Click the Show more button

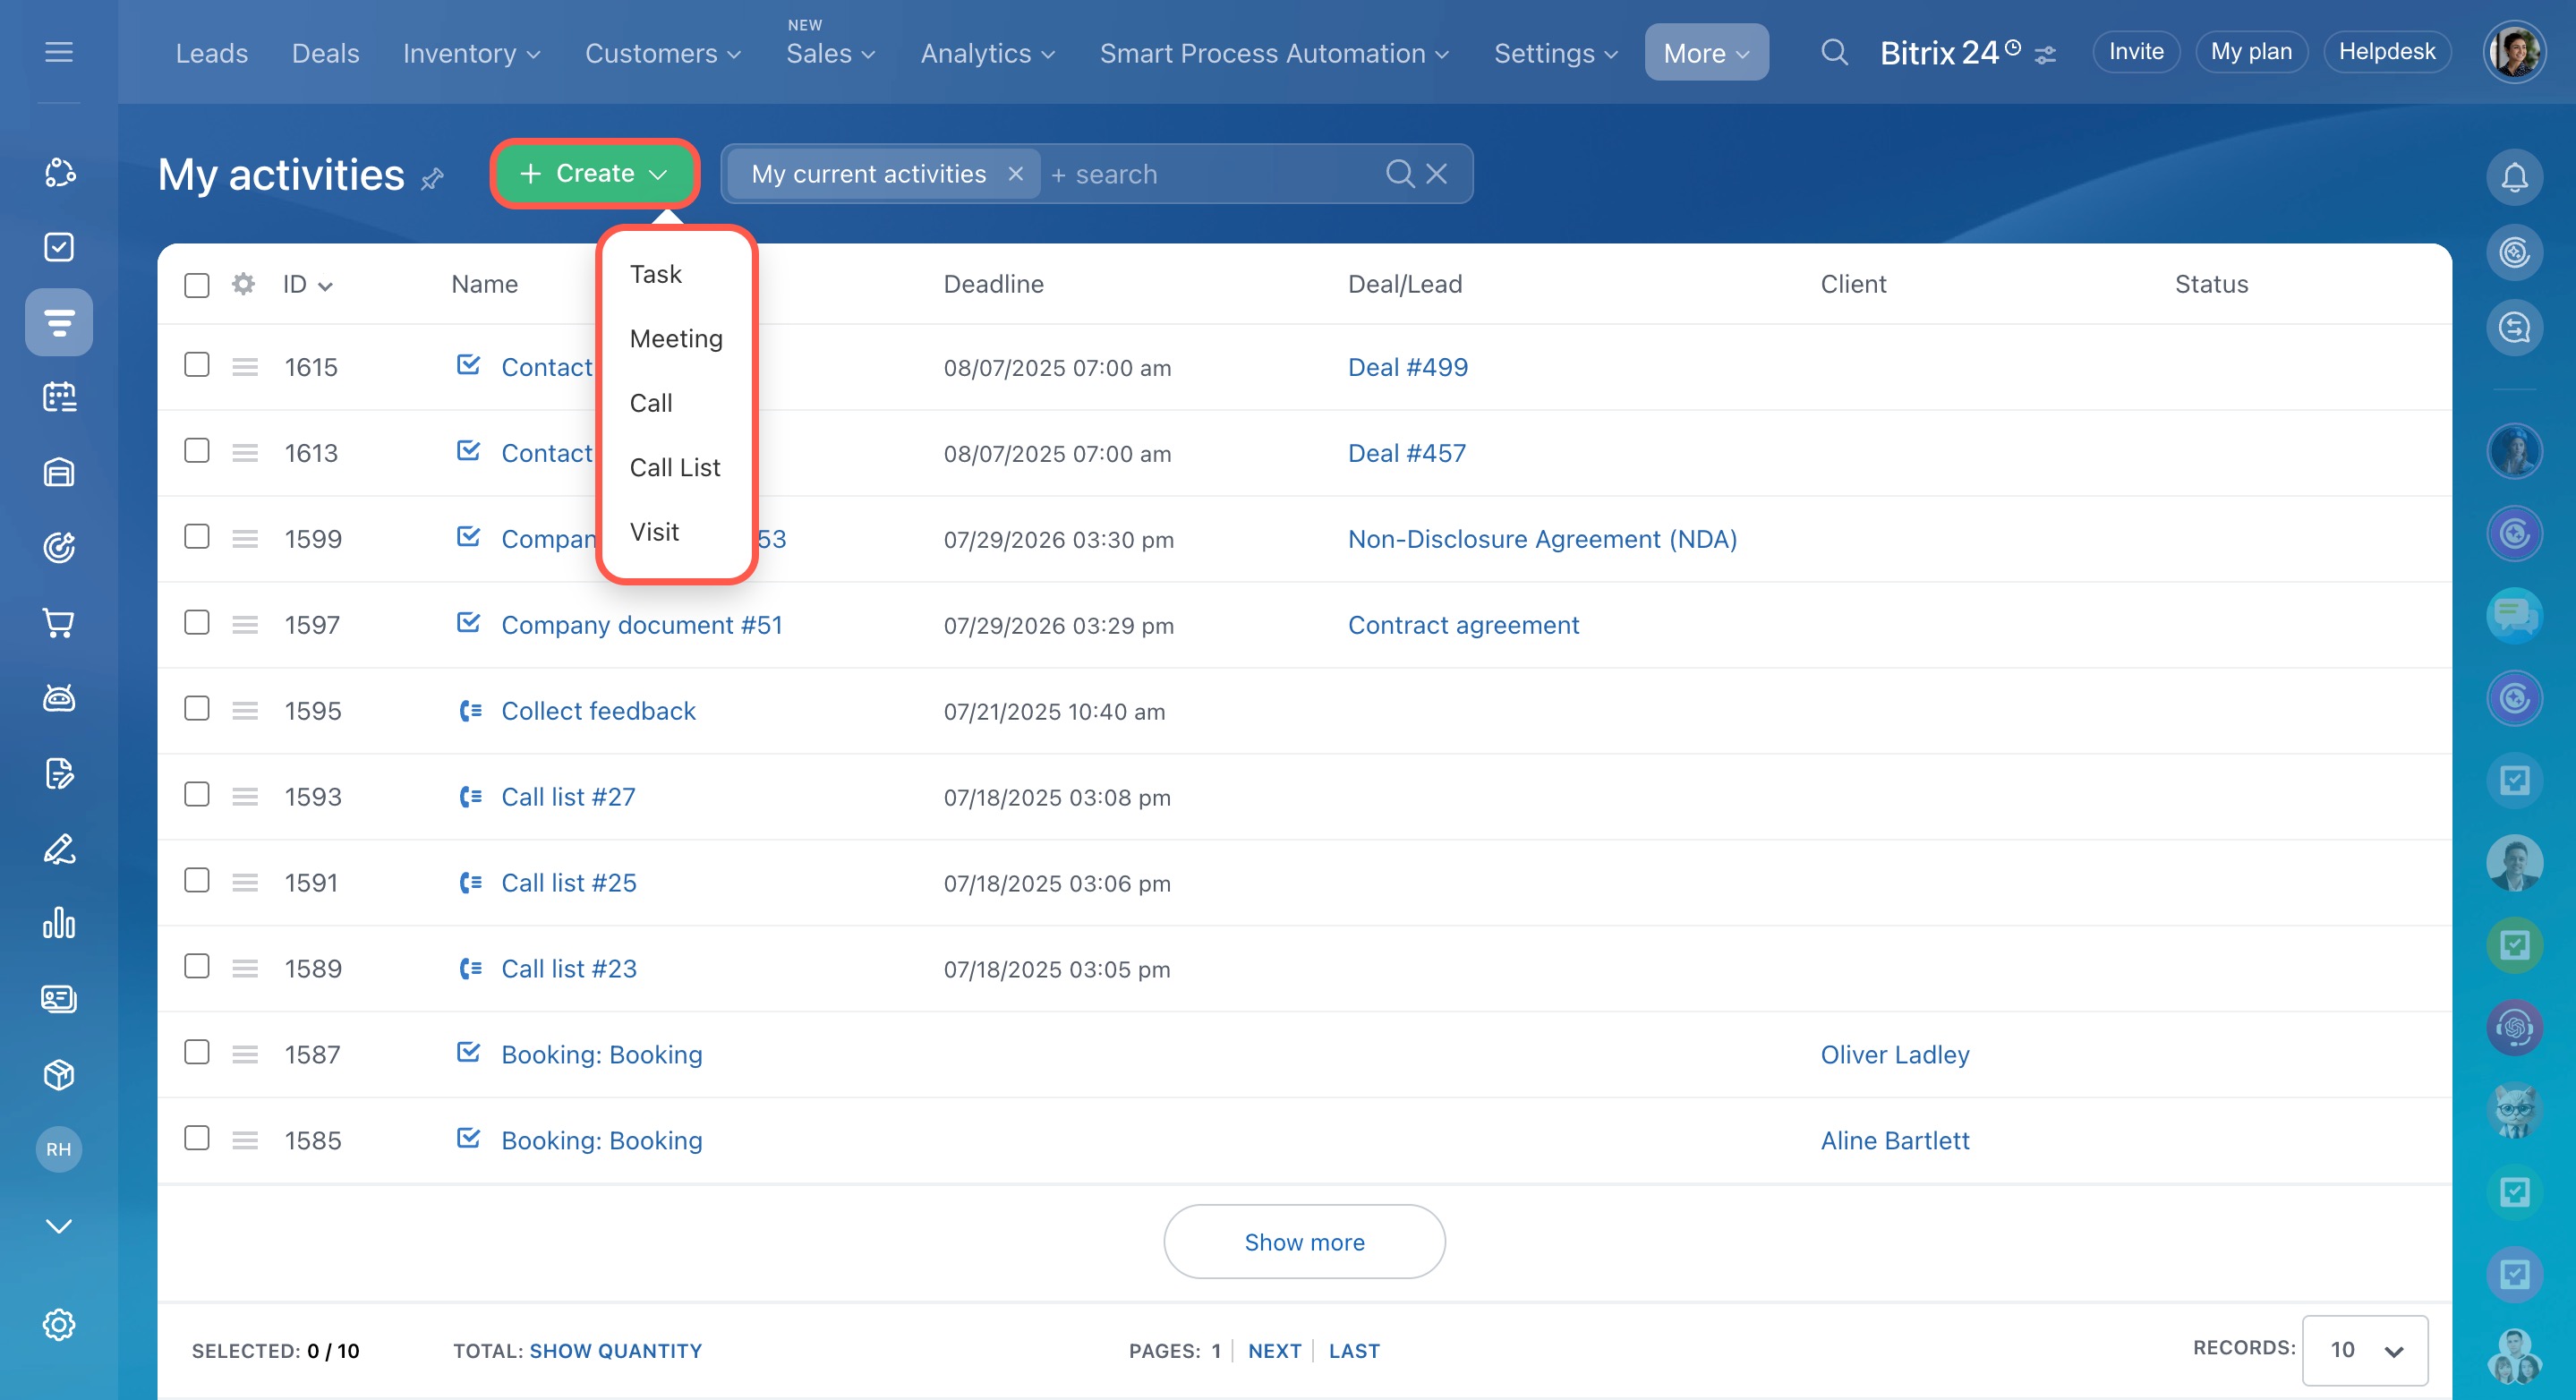(x=1303, y=1241)
